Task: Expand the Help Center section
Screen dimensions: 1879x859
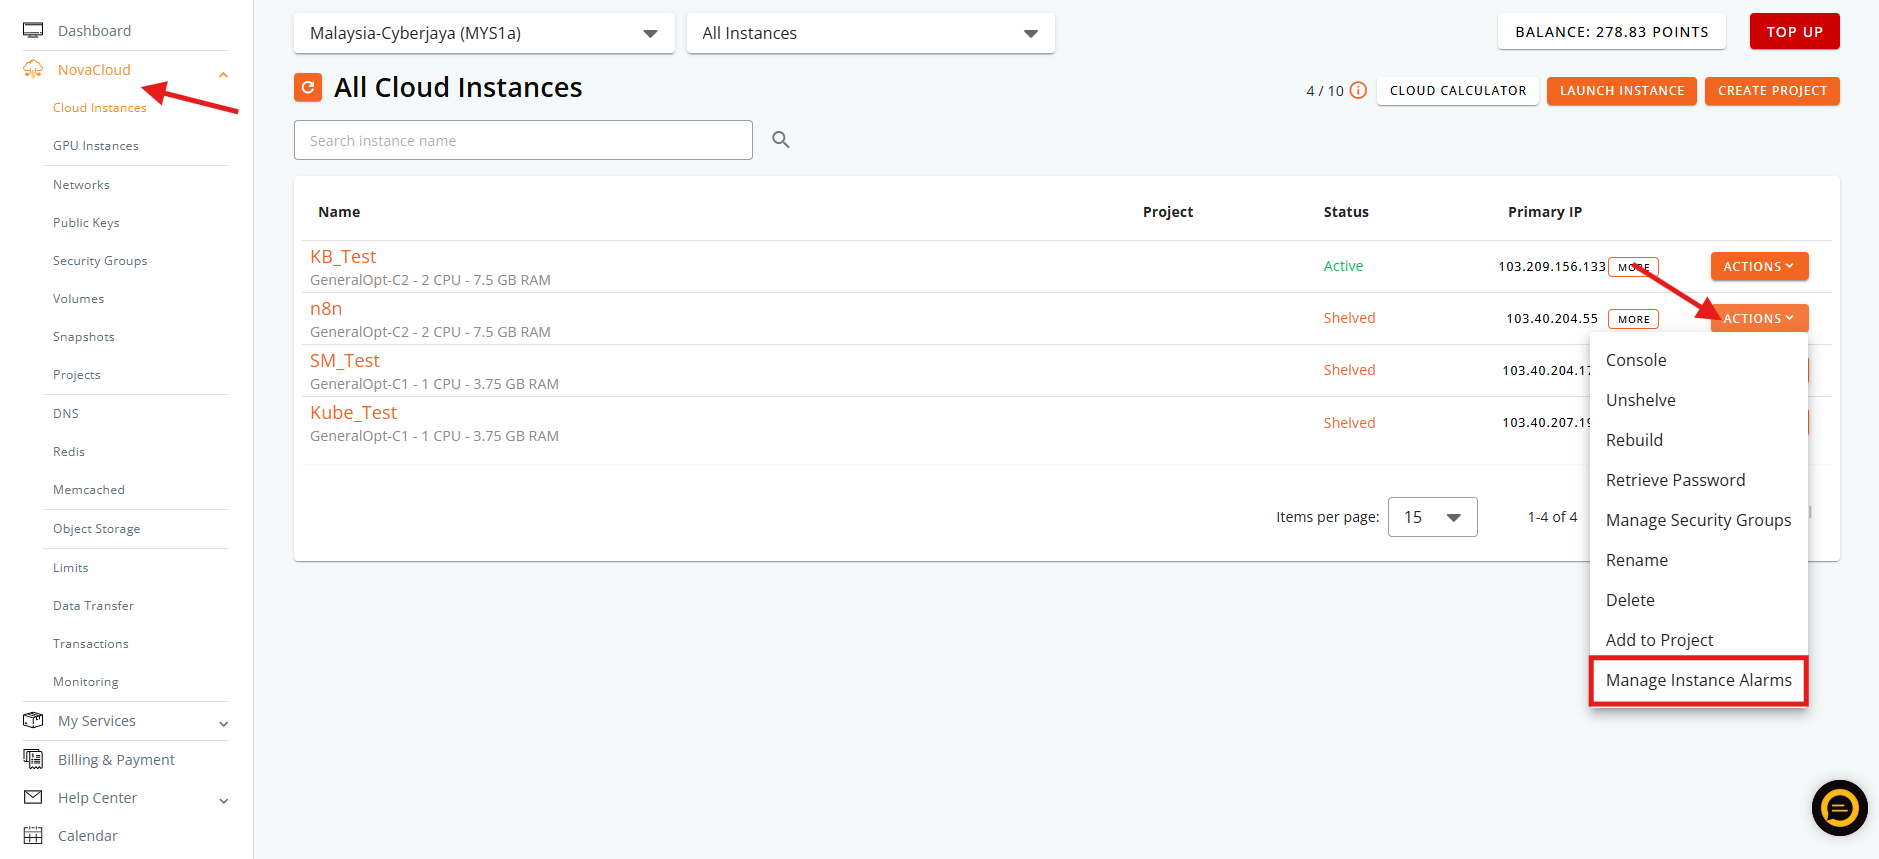Action: 224,801
